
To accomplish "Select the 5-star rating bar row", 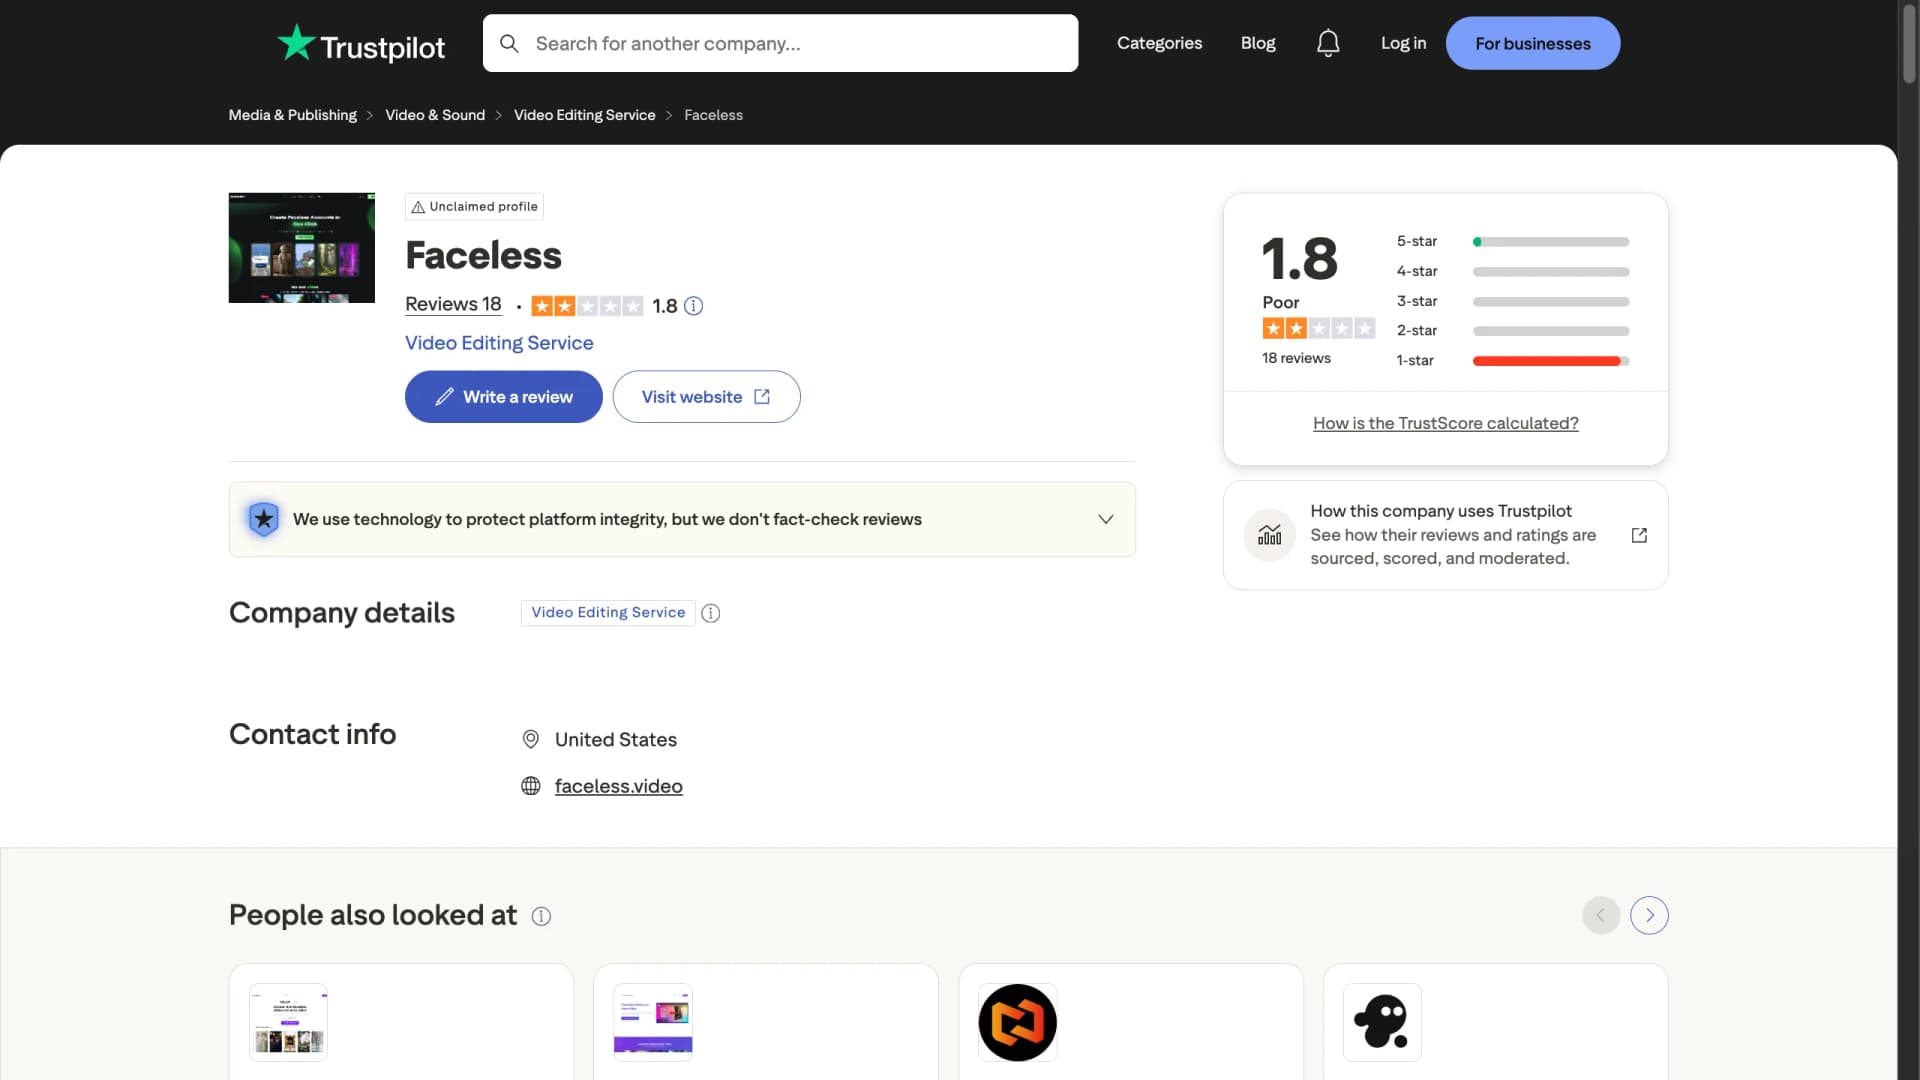I will coord(1549,241).
